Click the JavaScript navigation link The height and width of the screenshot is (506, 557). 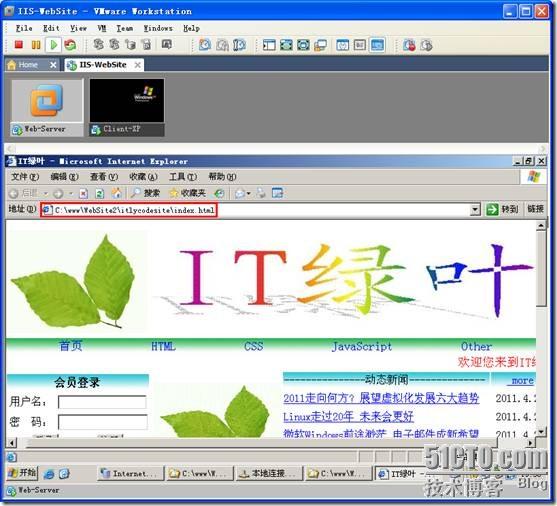362,346
